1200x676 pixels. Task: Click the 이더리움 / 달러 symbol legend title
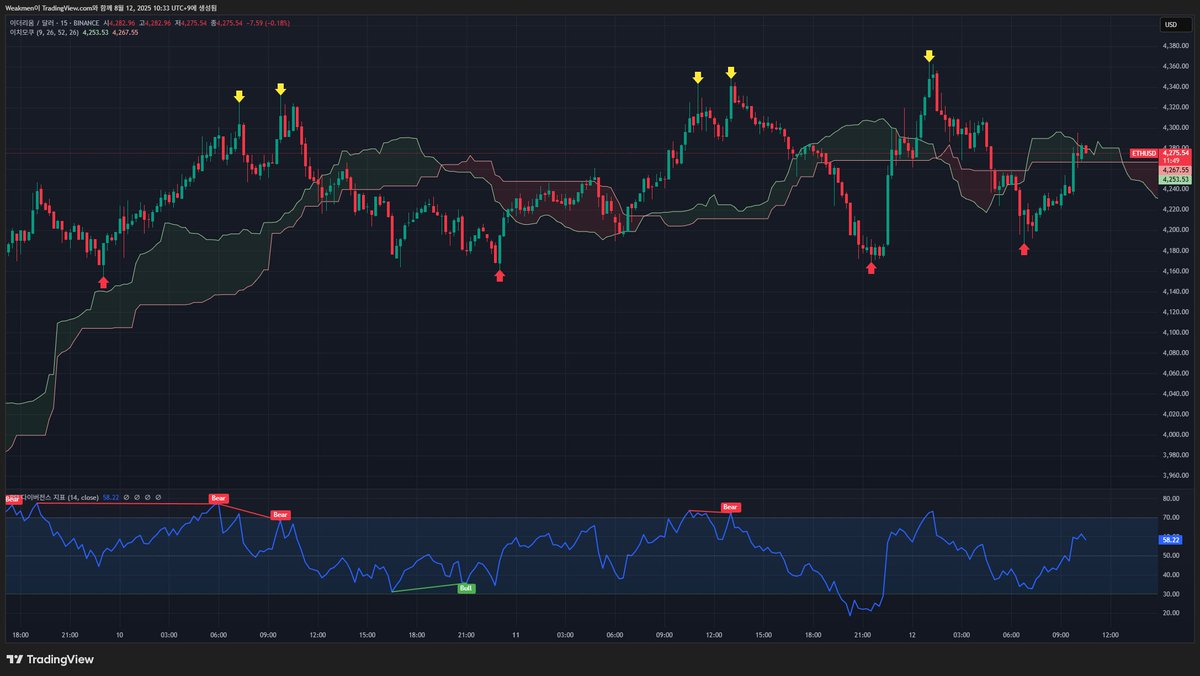pyautogui.click(x=53, y=21)
